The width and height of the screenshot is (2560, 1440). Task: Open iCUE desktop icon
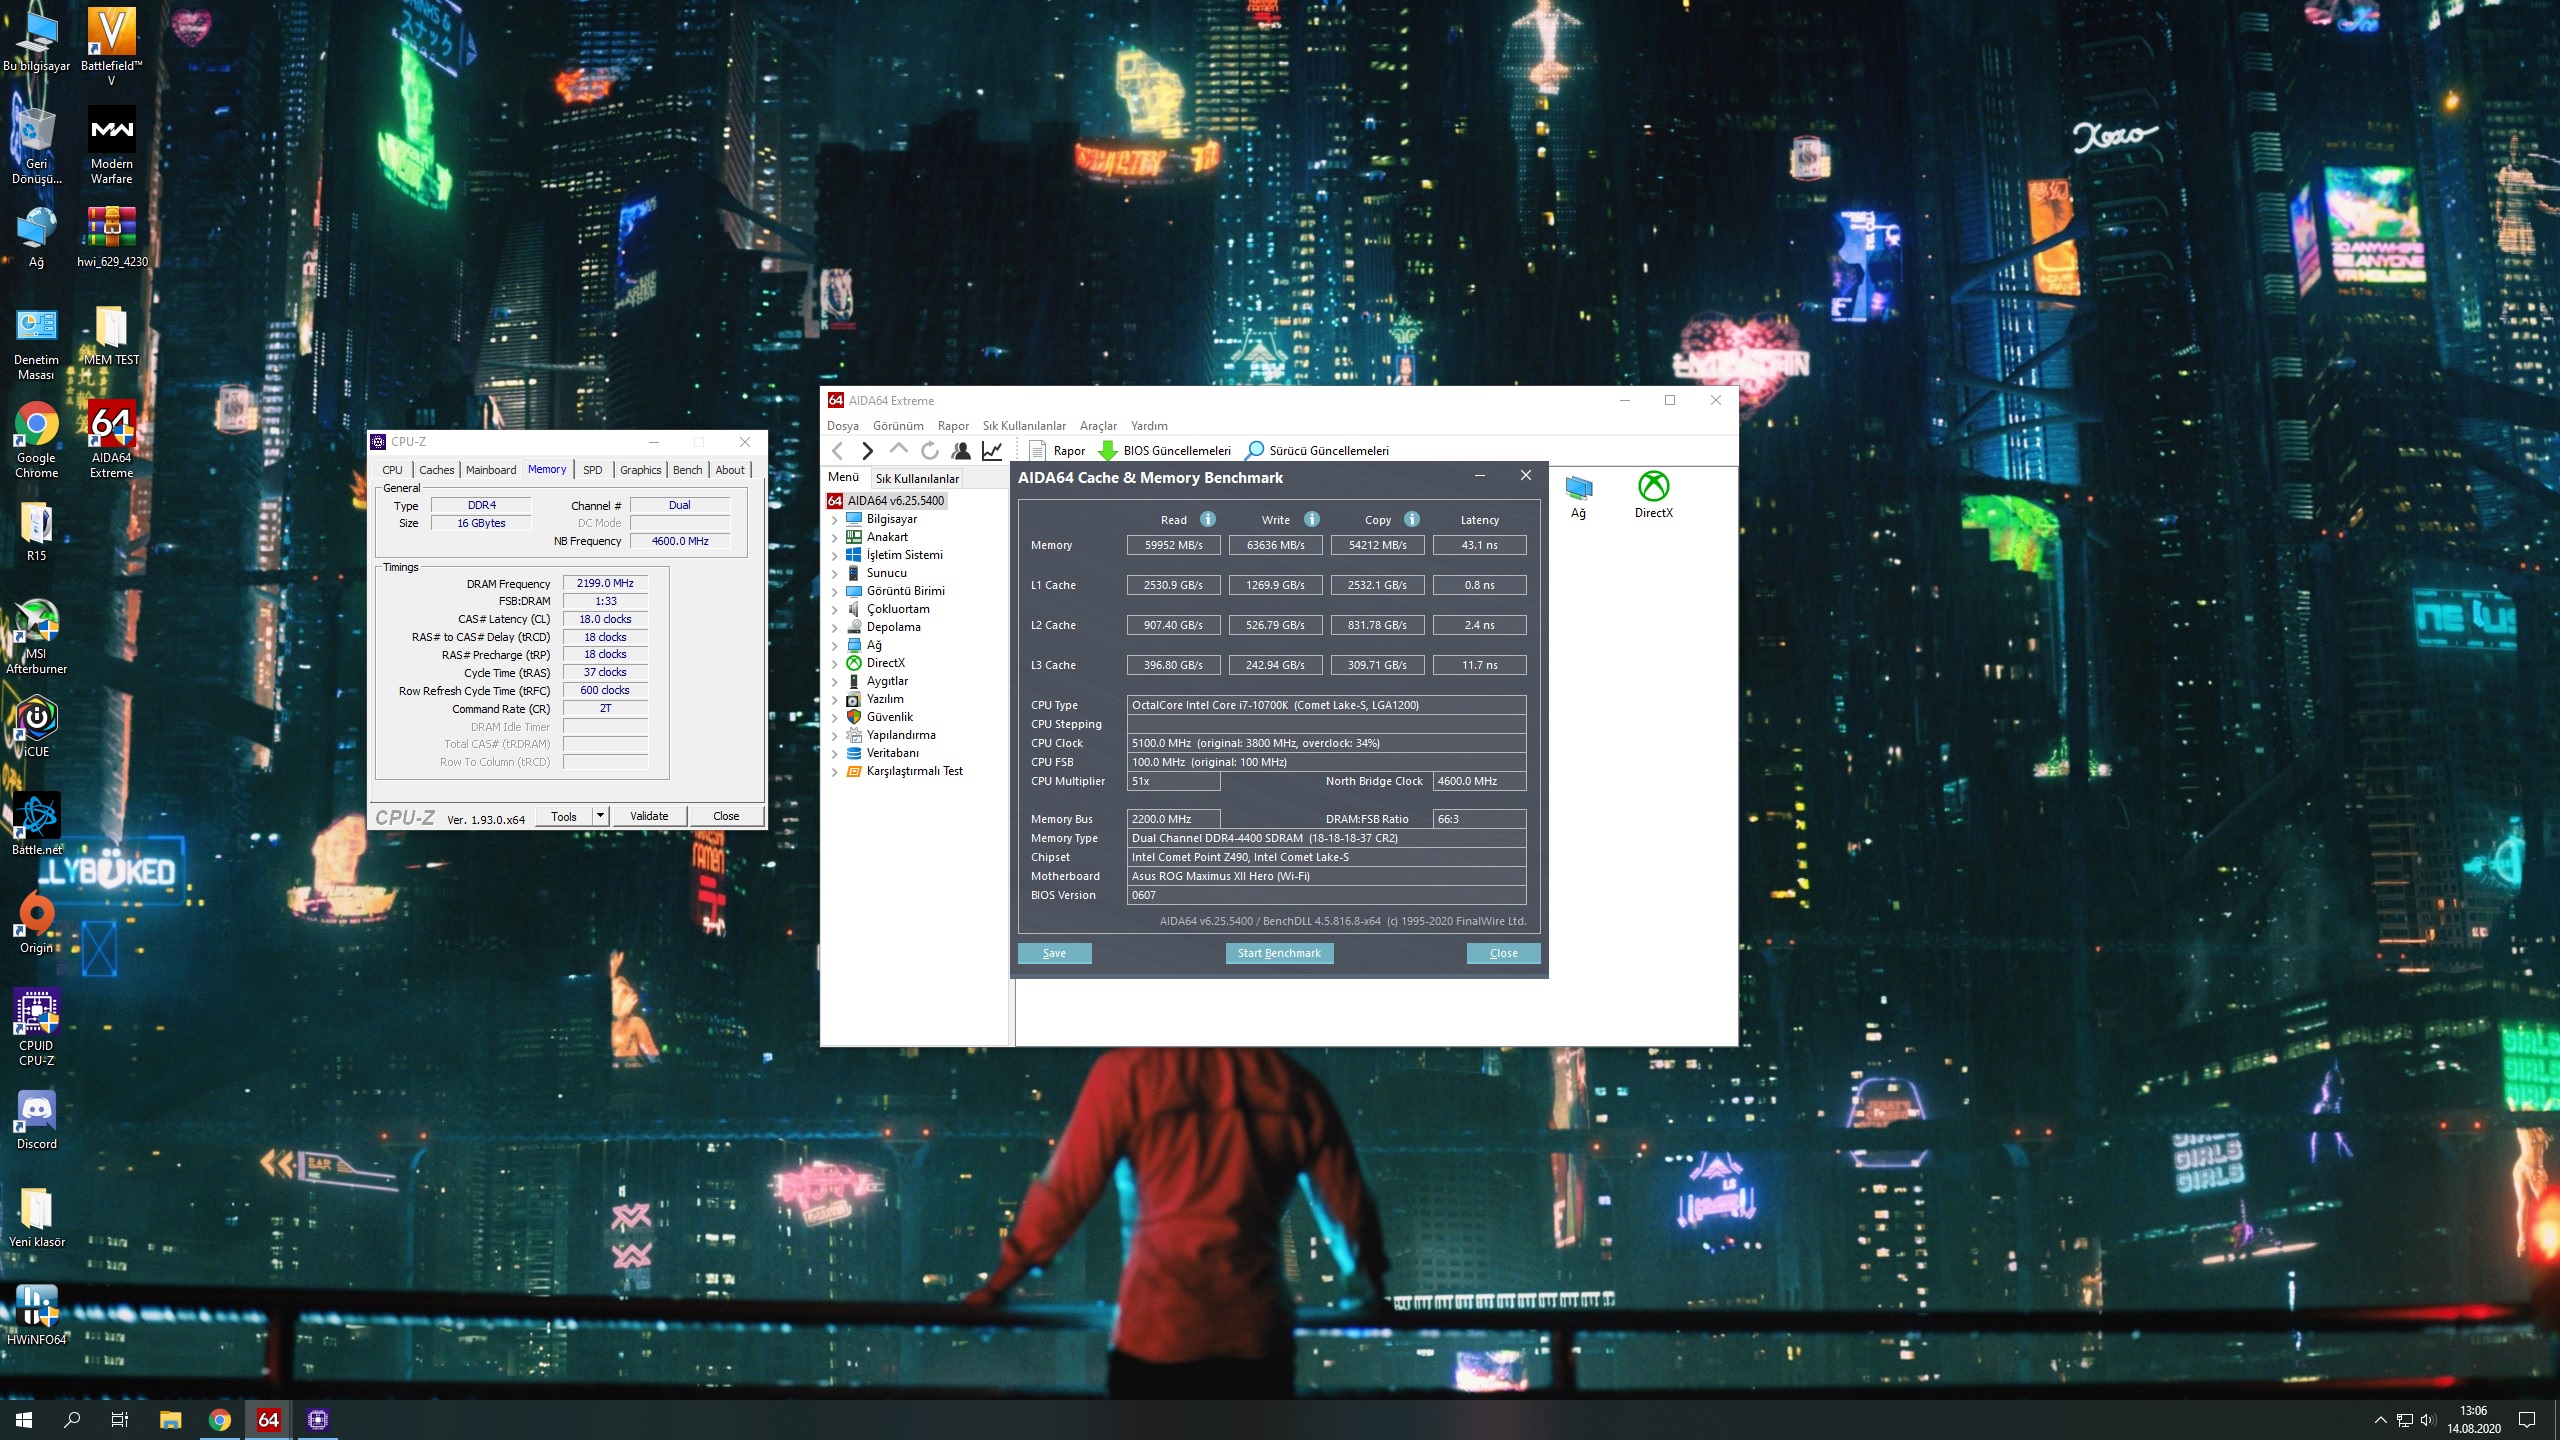pos(37,726)
